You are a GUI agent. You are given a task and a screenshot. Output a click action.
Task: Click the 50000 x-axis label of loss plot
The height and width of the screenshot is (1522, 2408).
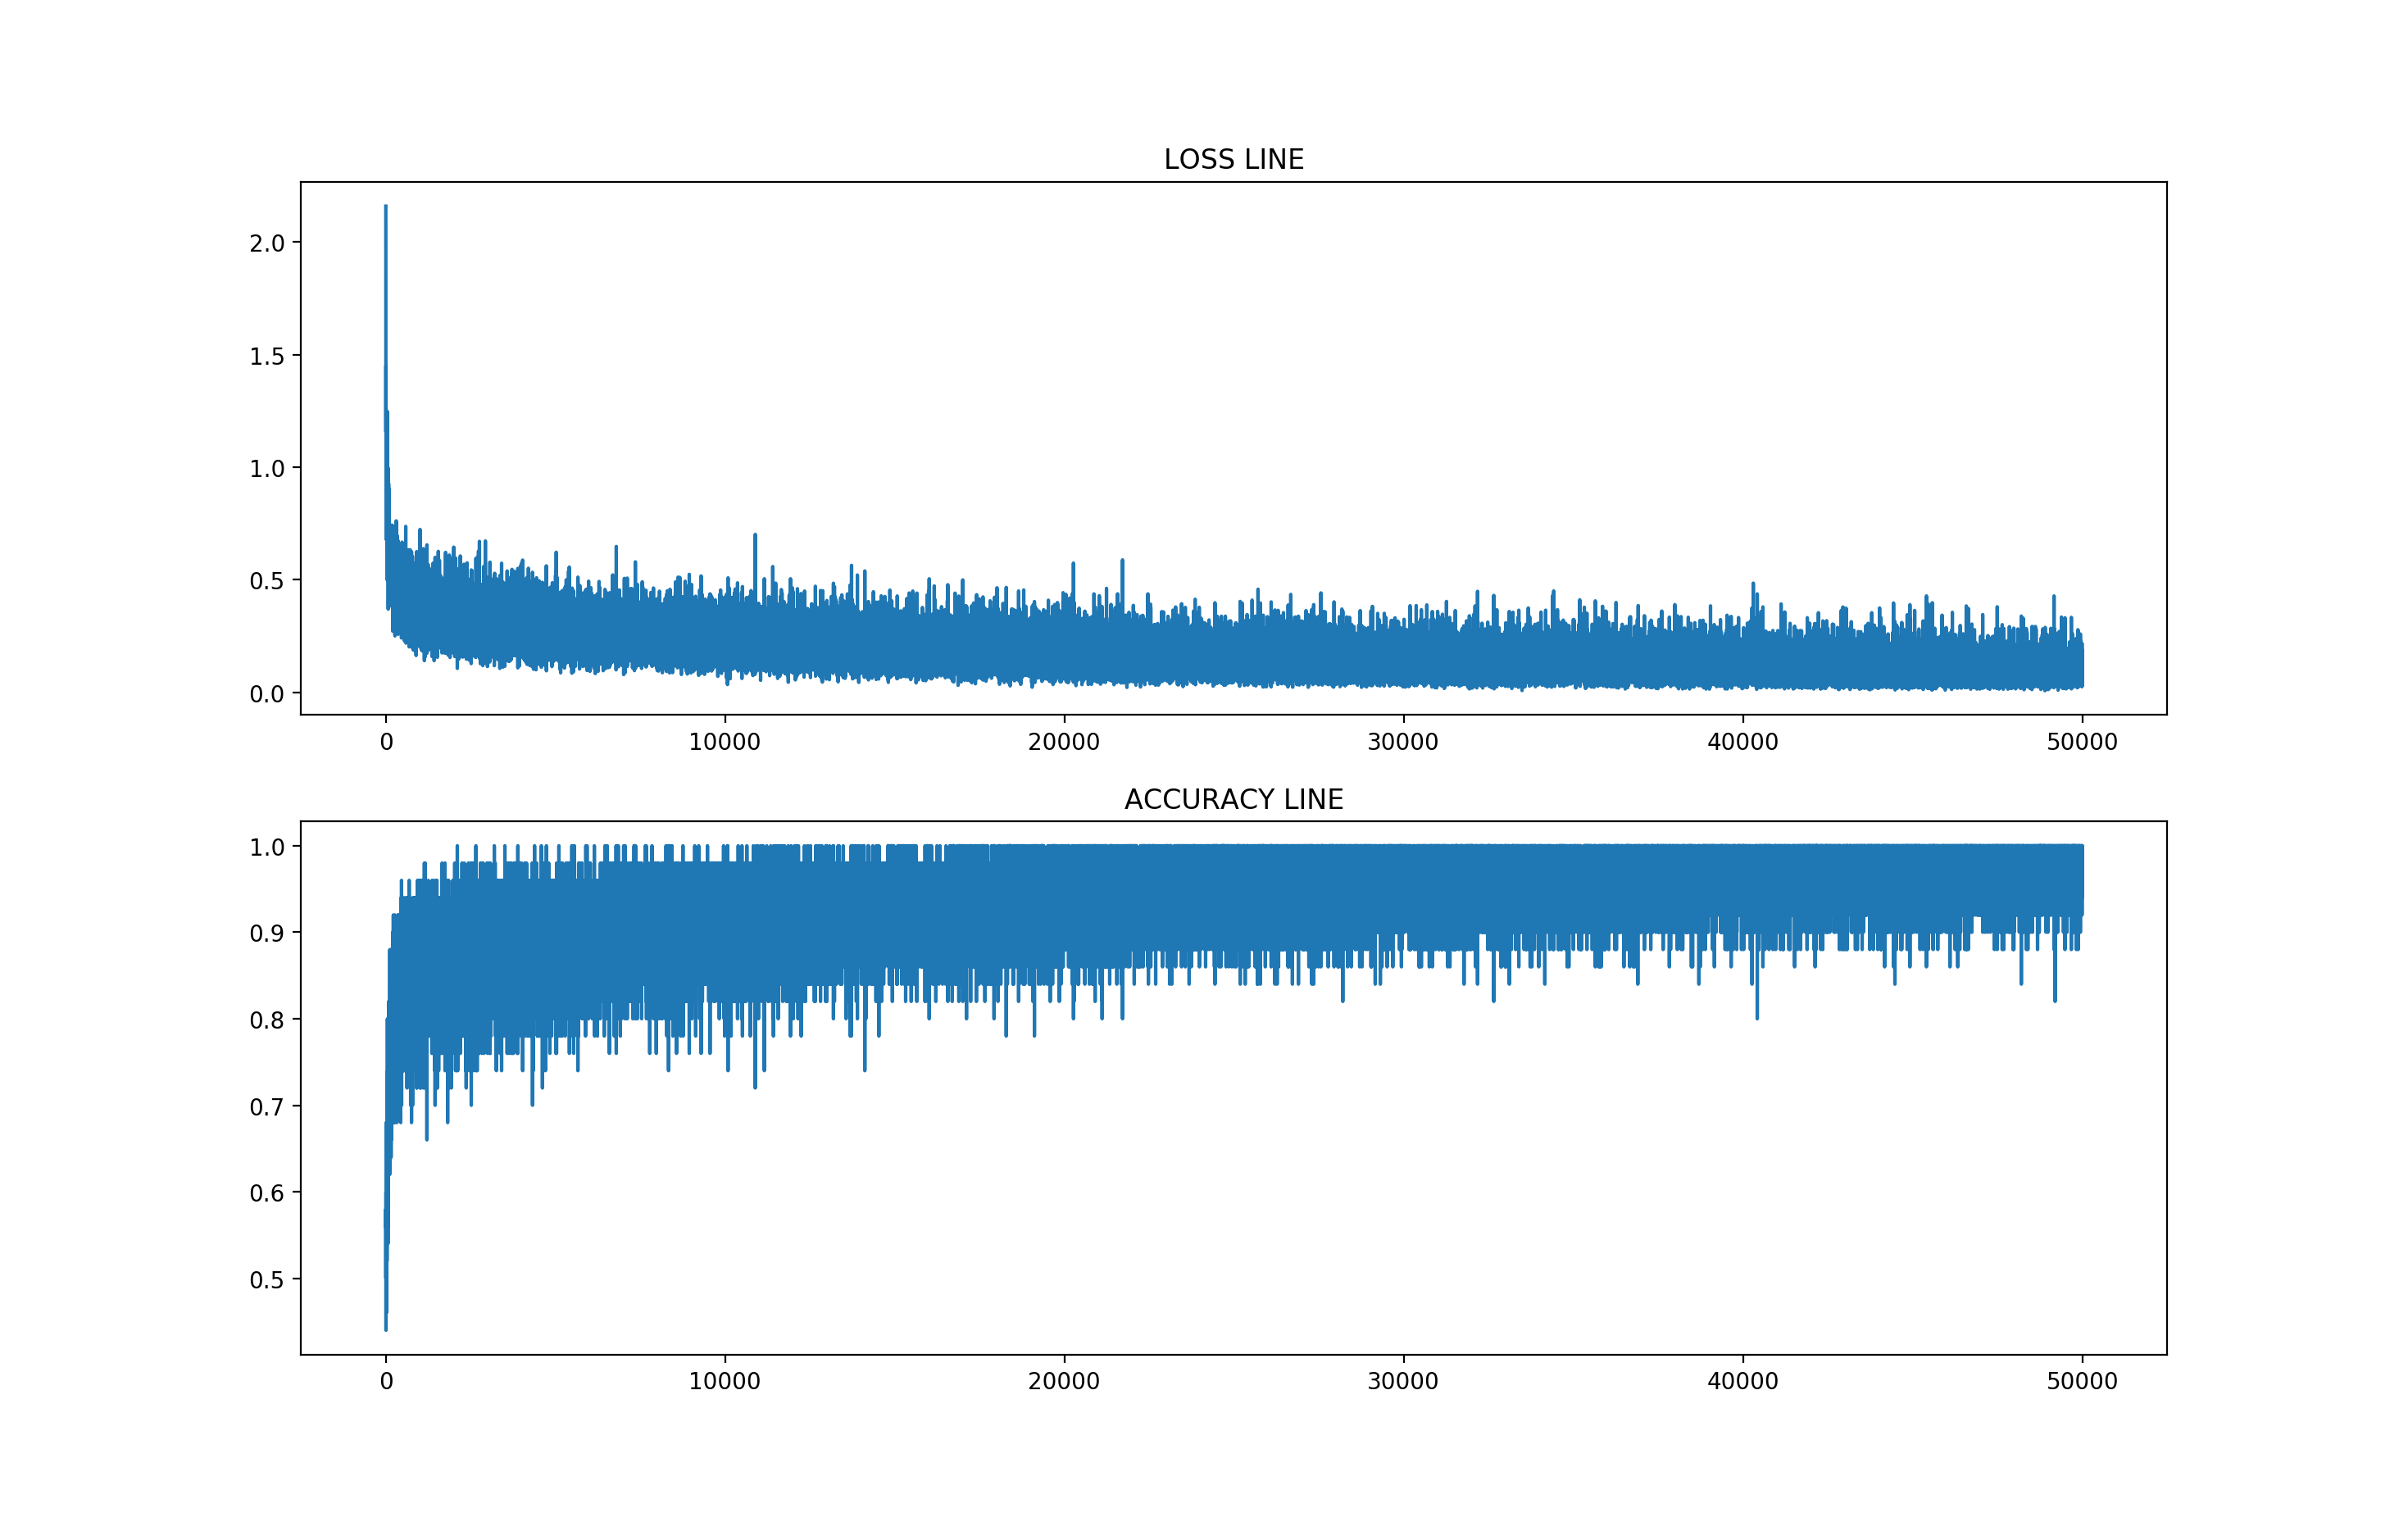(2082, 742)
